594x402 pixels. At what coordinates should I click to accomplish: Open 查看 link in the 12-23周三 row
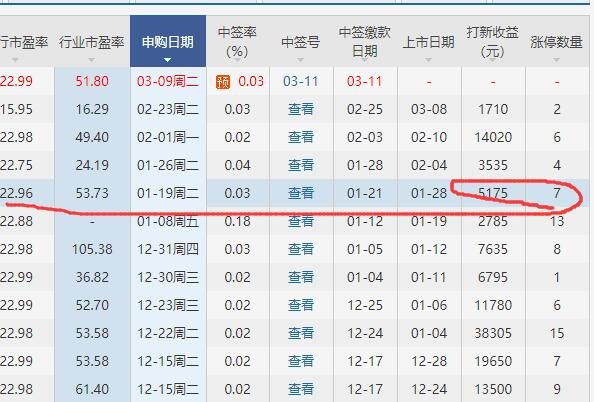[x=301, y=305]
